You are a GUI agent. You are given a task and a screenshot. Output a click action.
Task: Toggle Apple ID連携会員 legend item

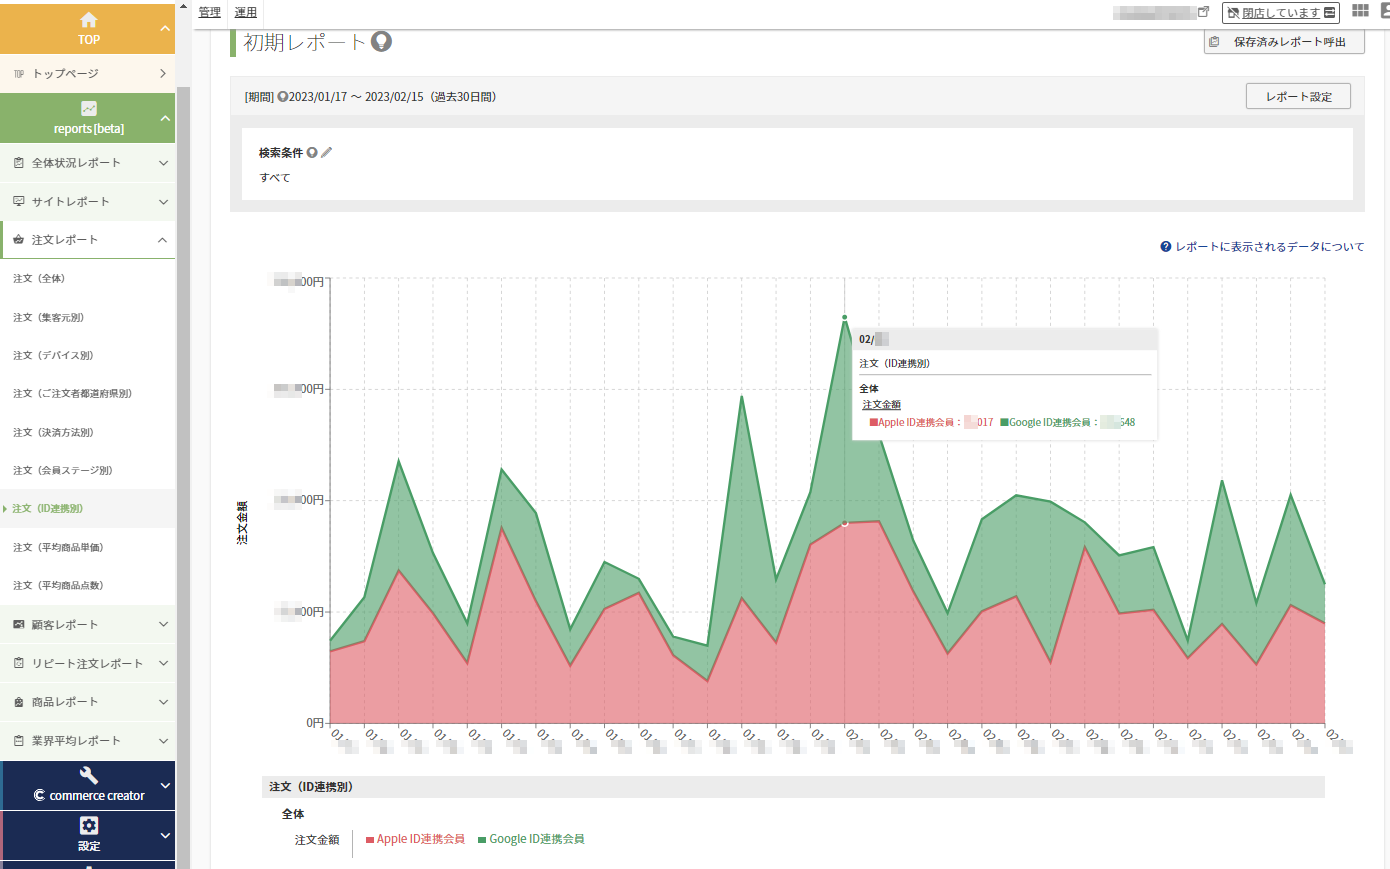tap(415, 840)
